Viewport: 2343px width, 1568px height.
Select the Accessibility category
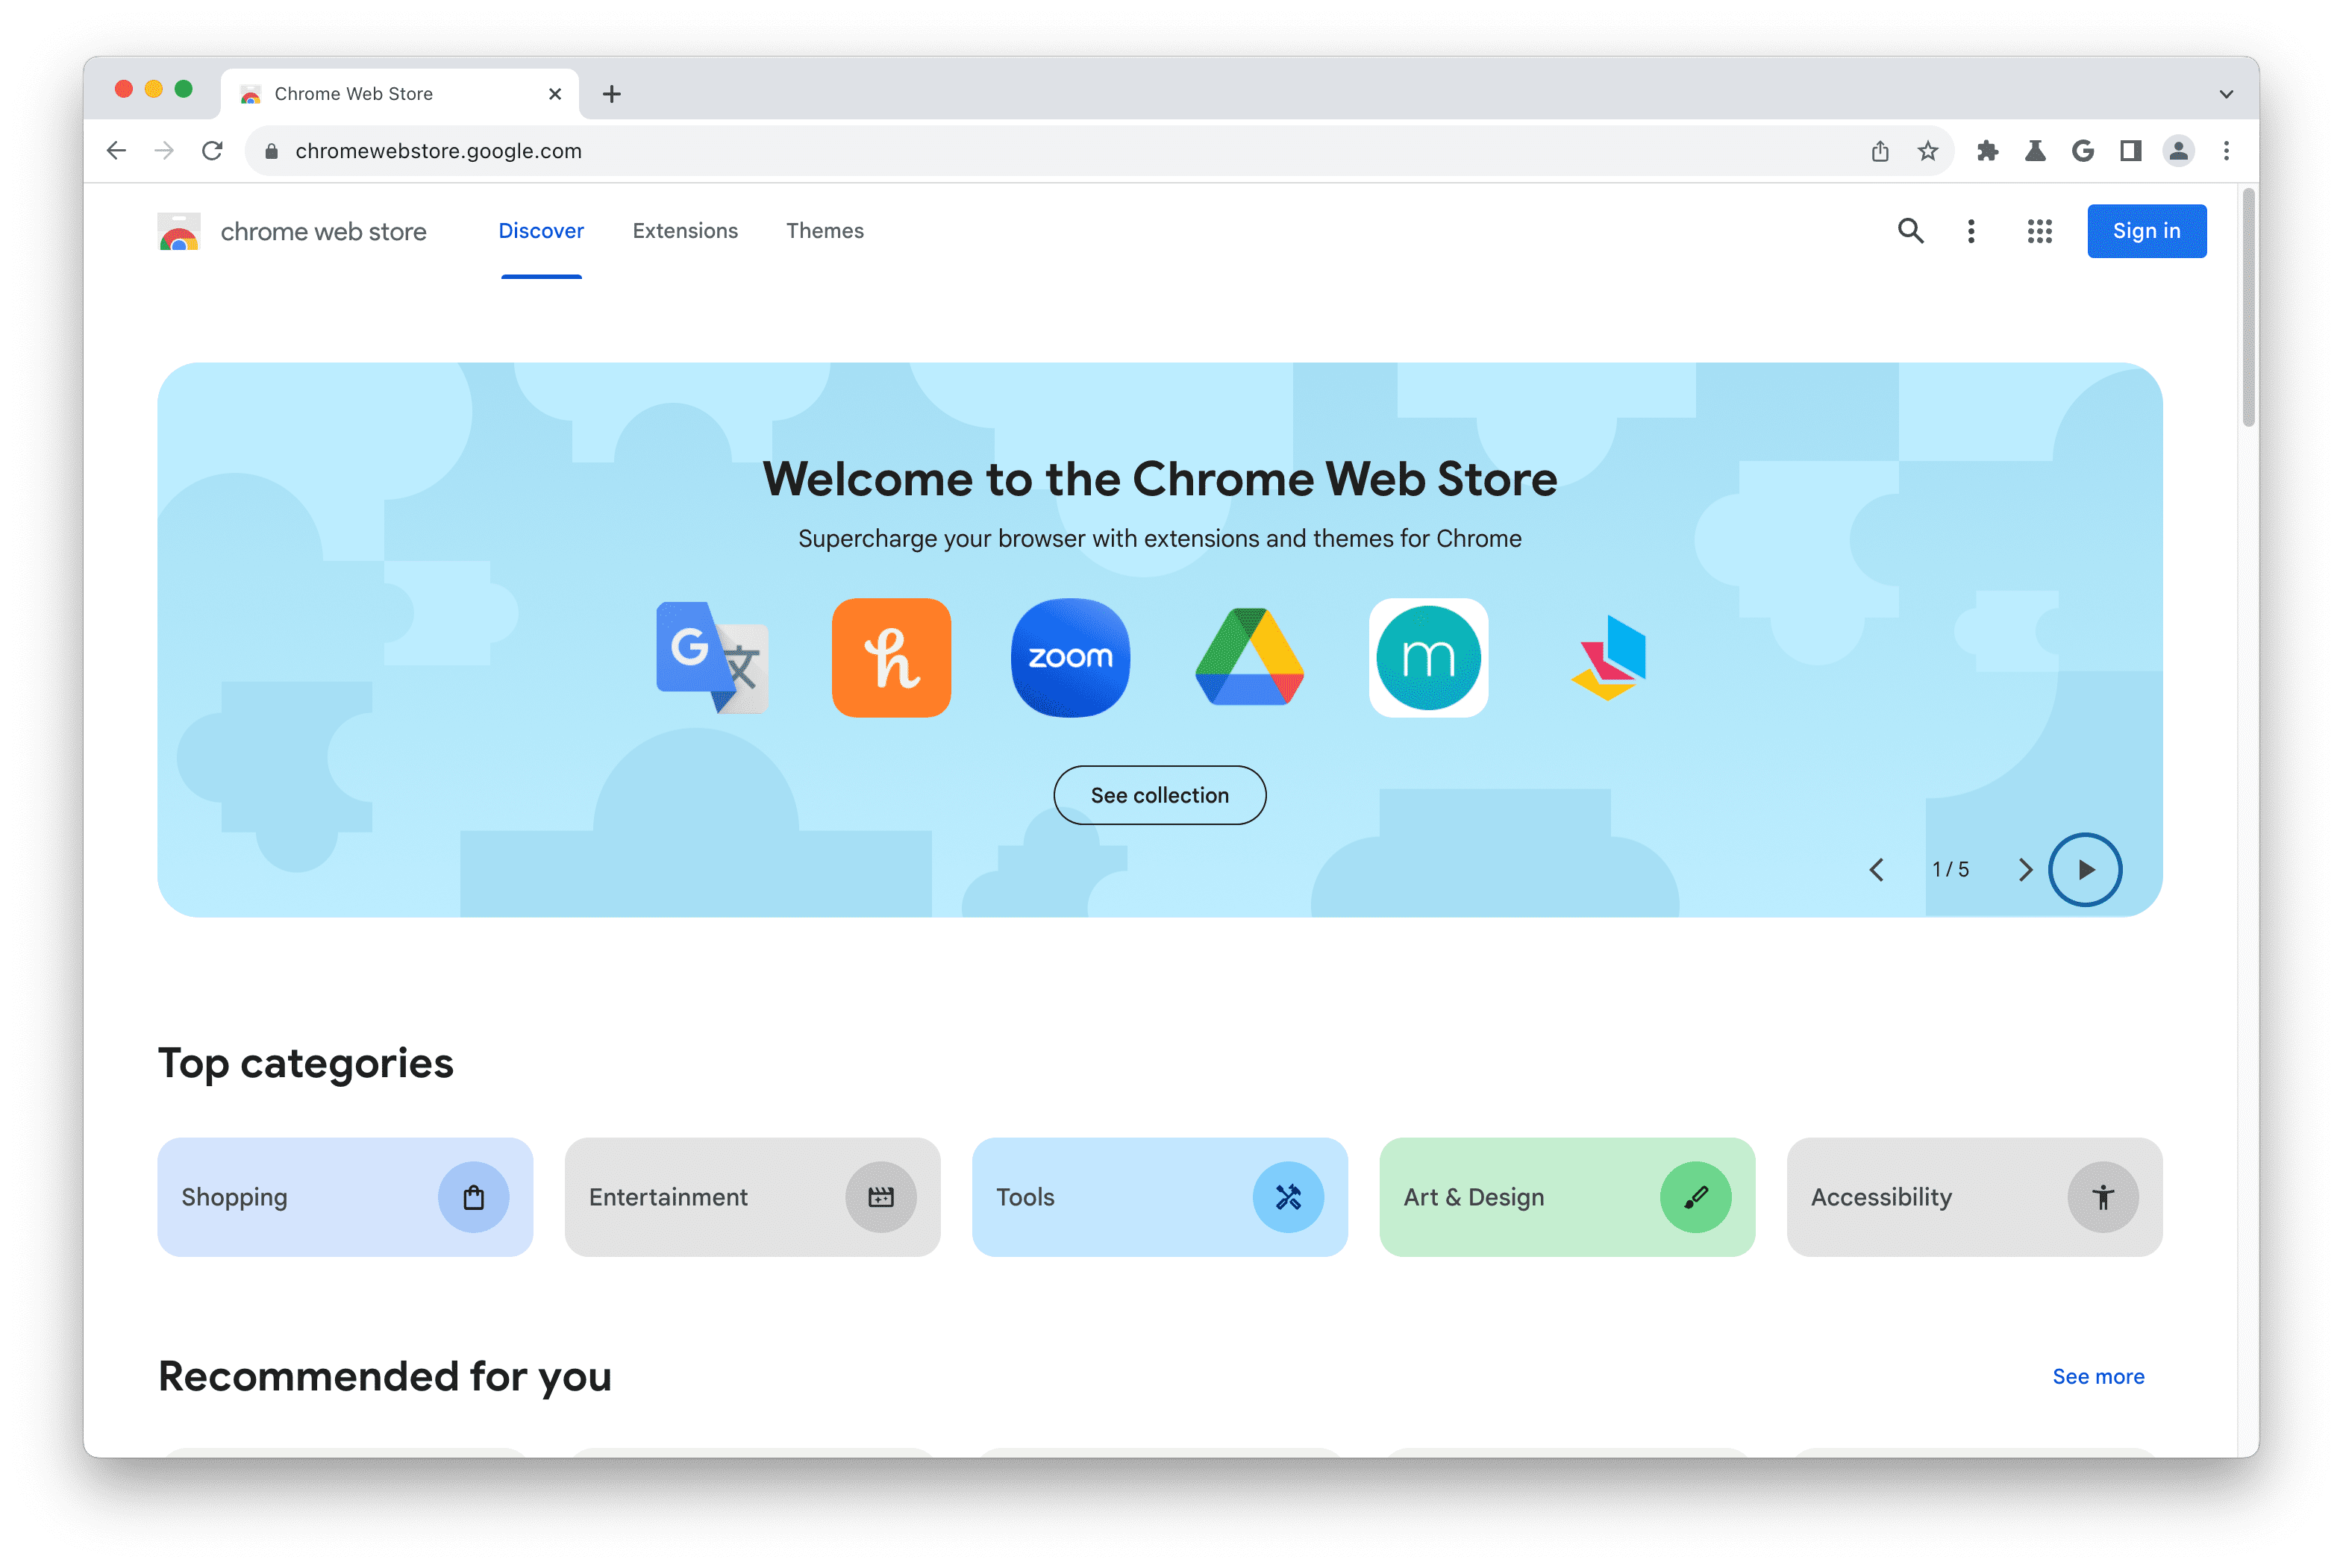(1972, 1197)
